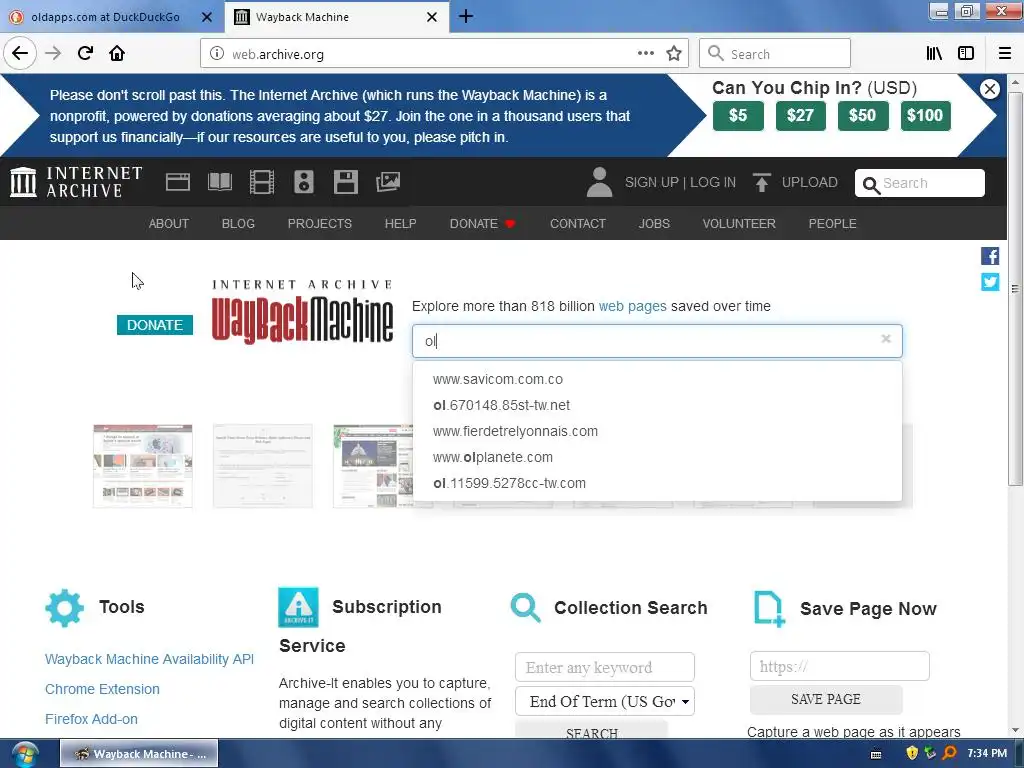Close the oldapps.com DuckDuckGo tab
The height and width of the screenshot is (768, 1024).
point(206,17)
